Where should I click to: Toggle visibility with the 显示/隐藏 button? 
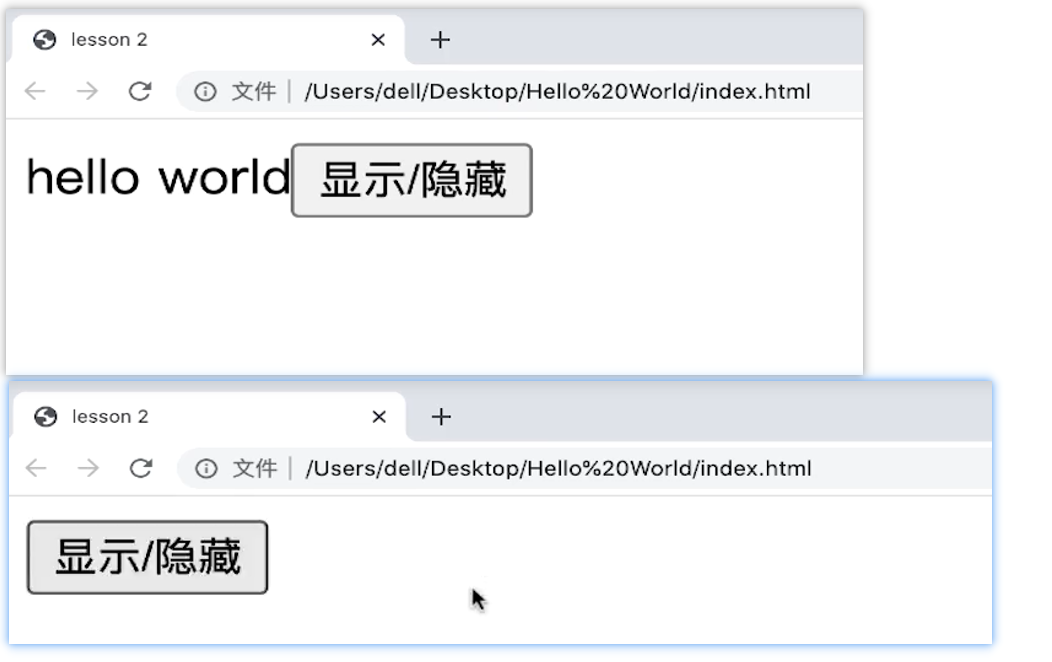coord(410,180)
